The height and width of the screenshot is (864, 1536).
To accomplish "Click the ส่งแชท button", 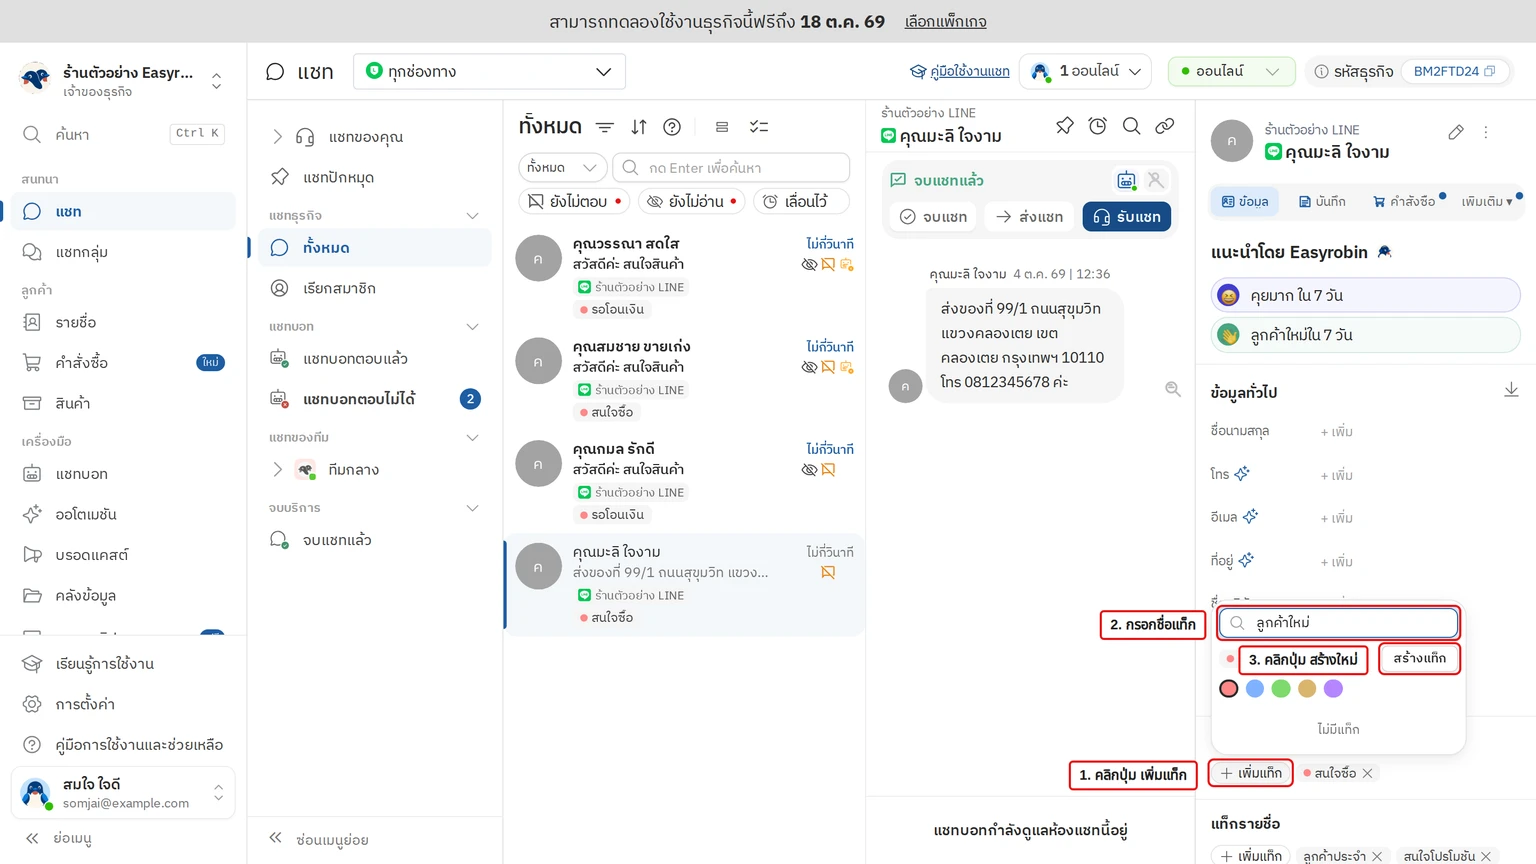I will tap(1030, 217).
